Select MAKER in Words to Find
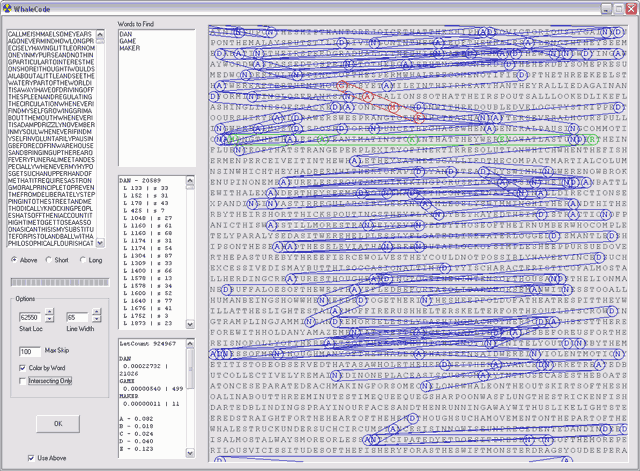 pyautogui.click(x=130, y=48)
